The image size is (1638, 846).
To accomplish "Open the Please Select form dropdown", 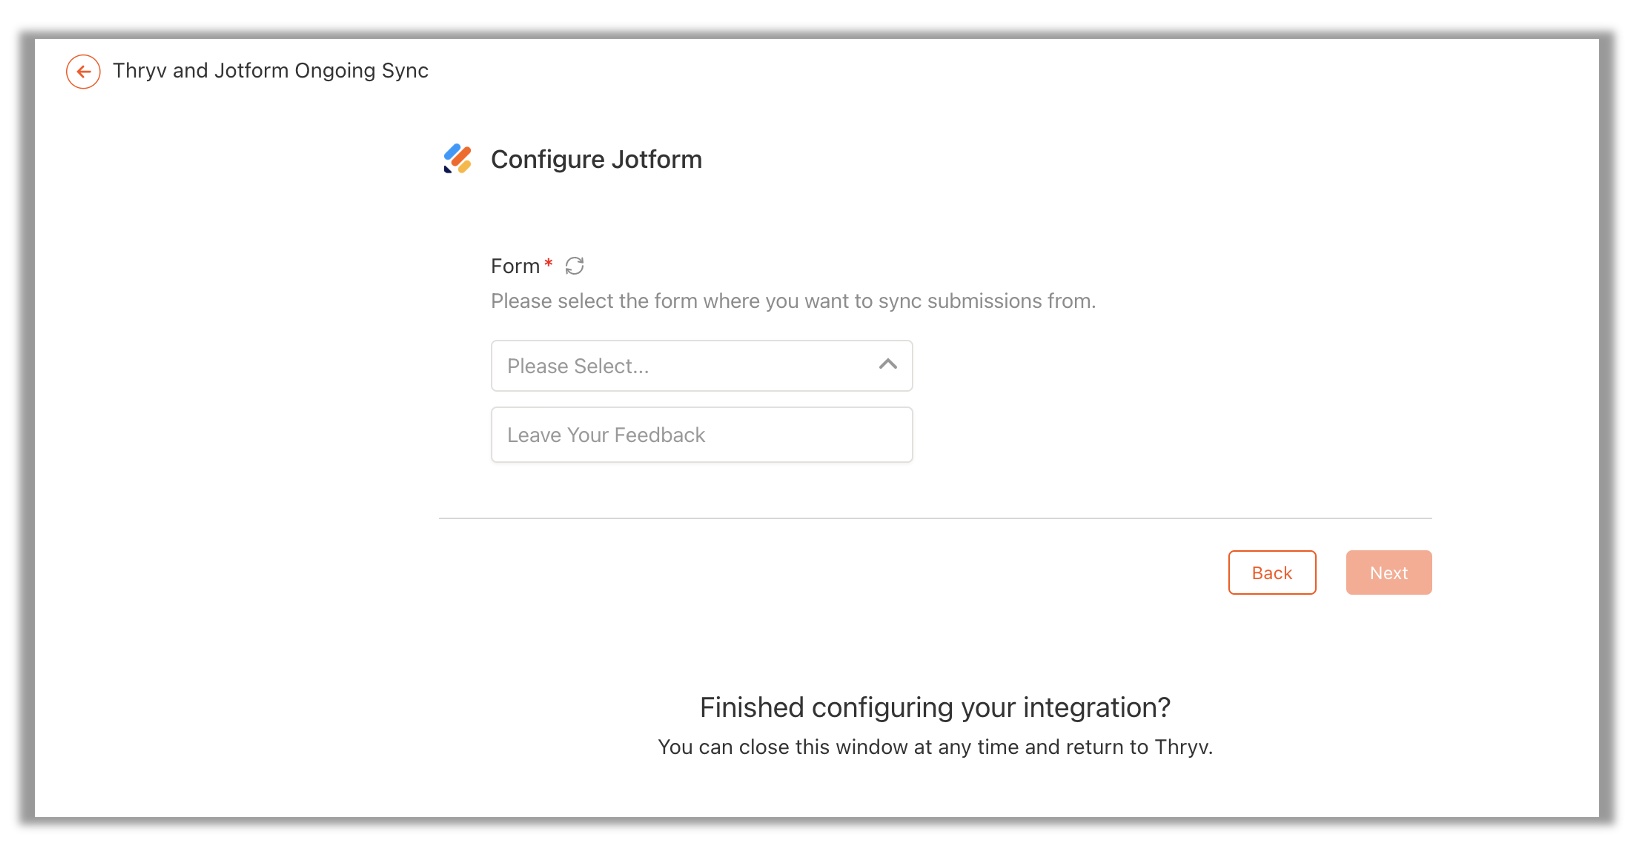I will pyautogui.click(x=702, y=366).
